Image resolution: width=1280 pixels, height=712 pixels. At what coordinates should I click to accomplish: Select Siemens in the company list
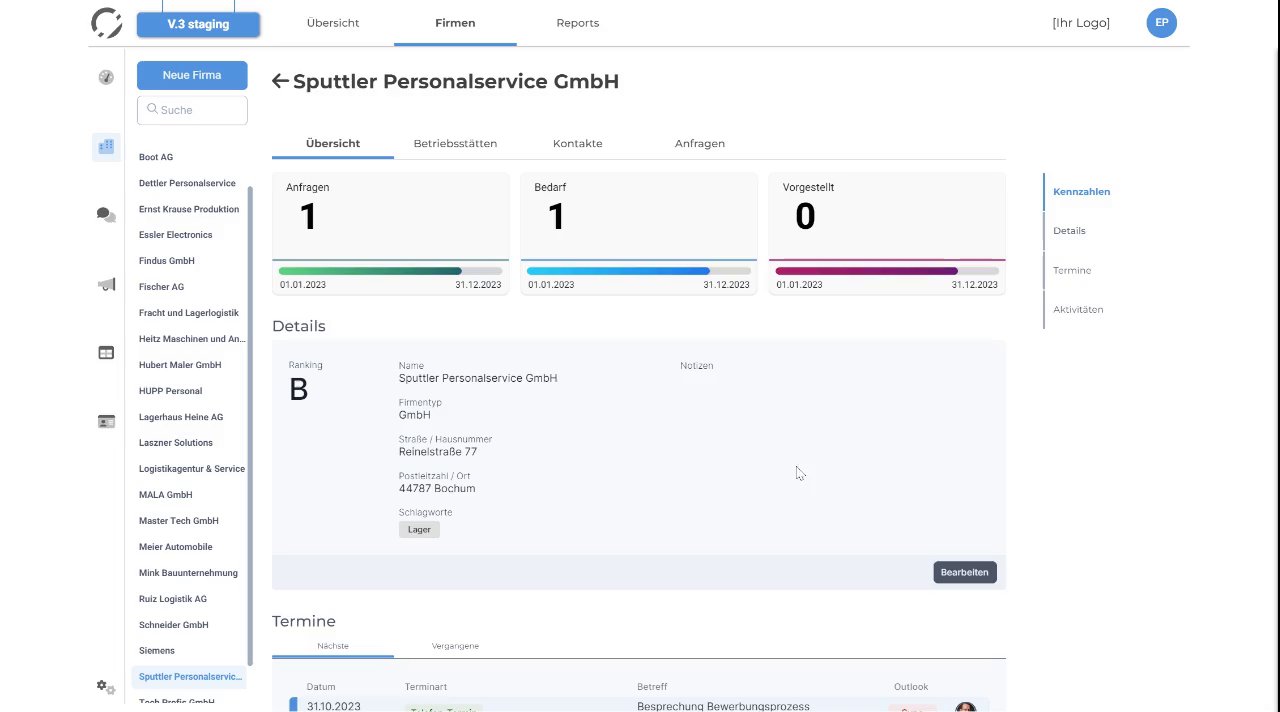tap(157, 651)
